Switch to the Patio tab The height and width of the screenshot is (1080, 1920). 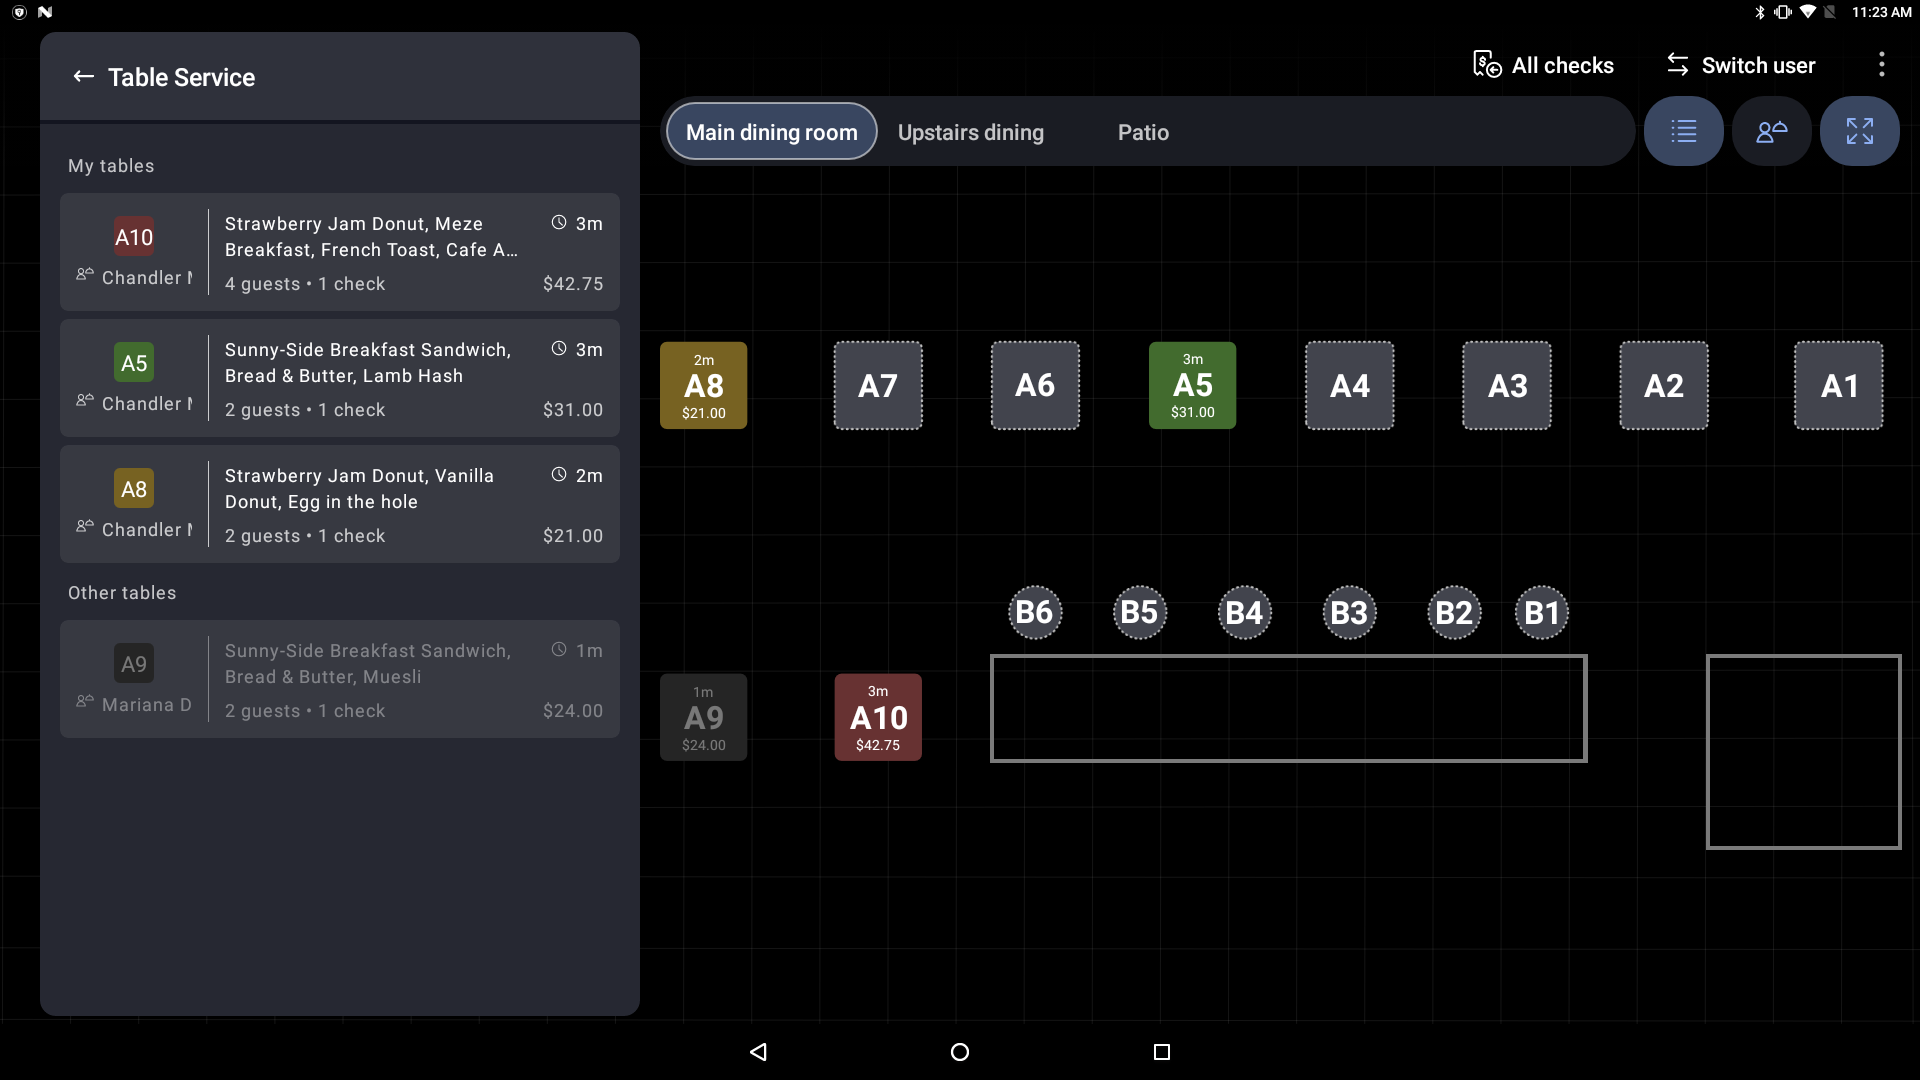1142,131
